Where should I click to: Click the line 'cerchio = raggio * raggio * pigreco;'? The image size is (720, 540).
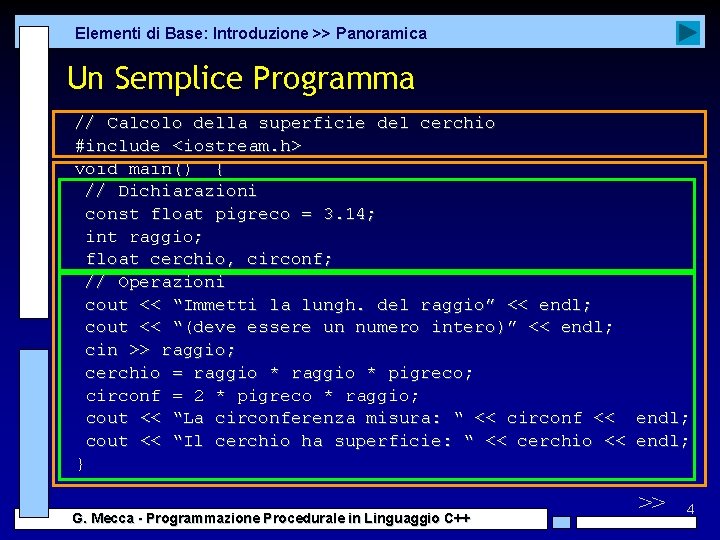[x=279, y=373]
